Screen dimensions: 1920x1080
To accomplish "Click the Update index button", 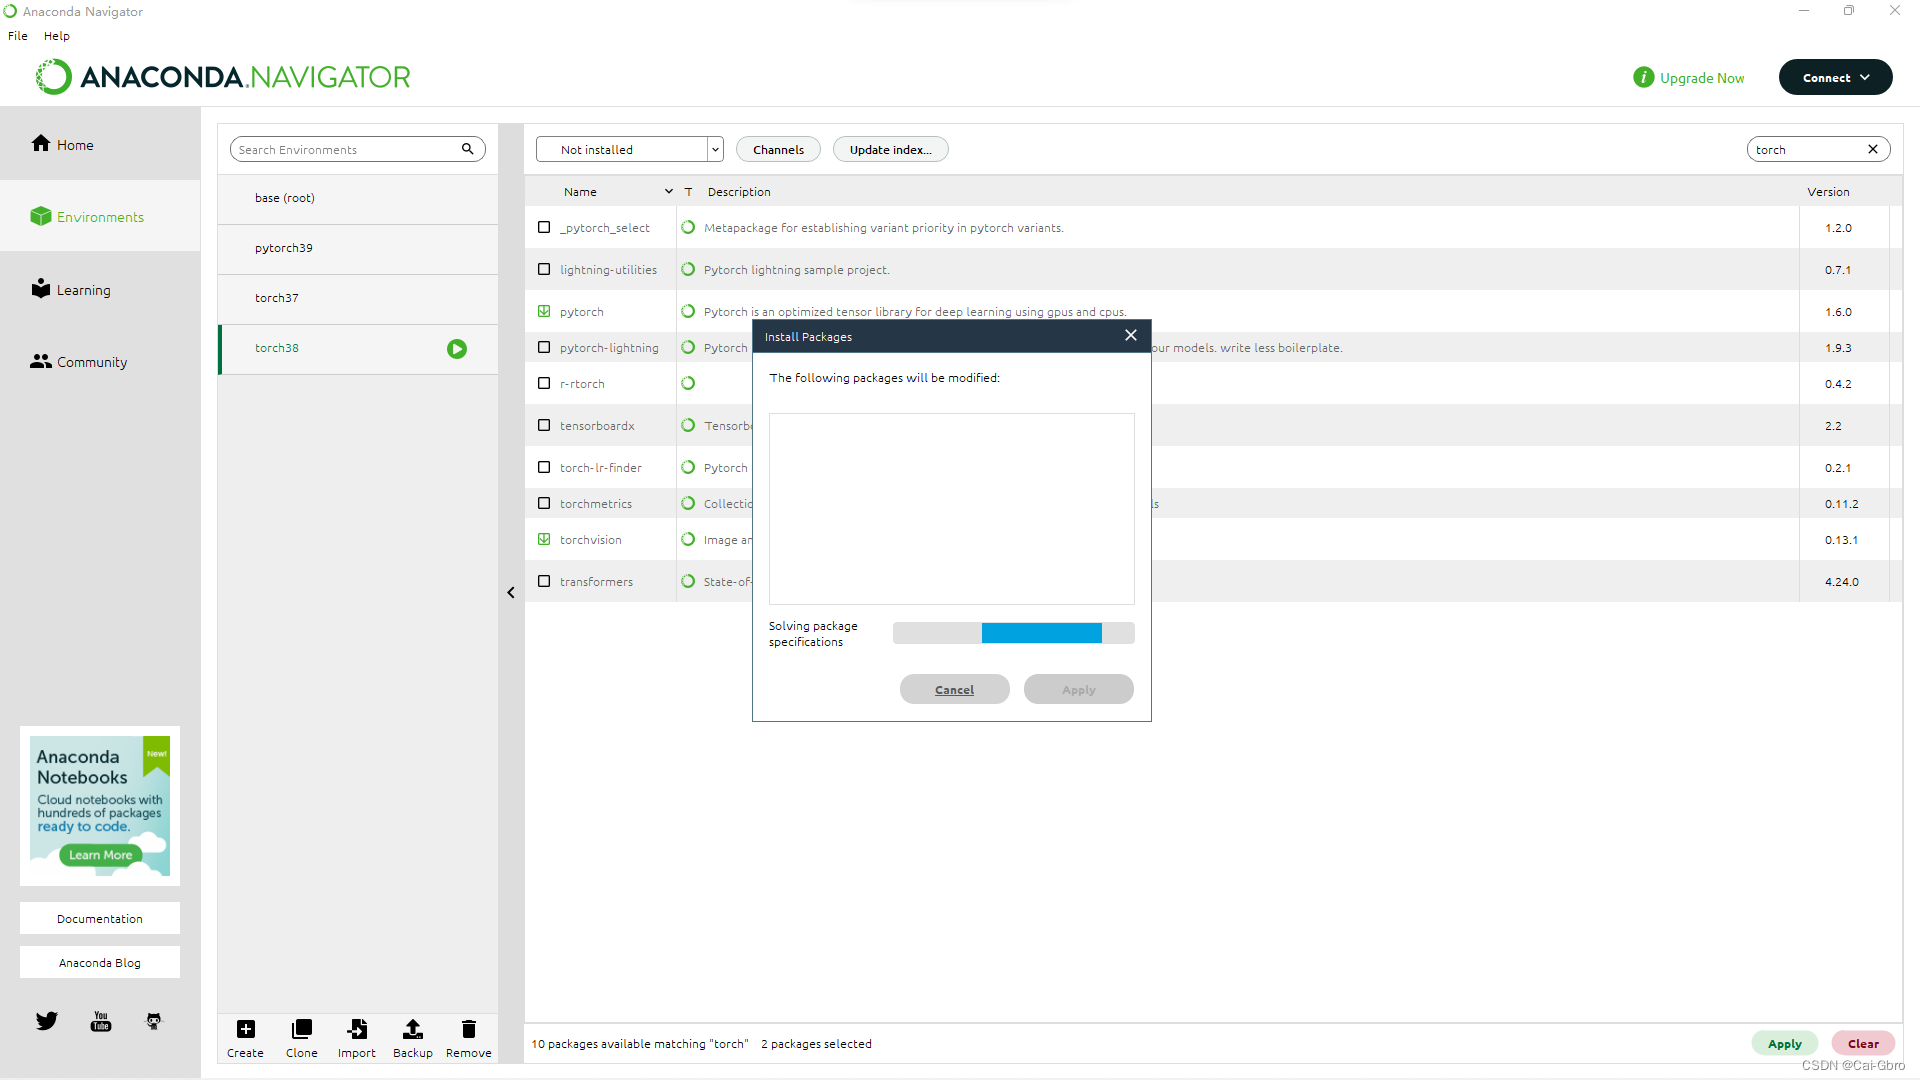I will 890,149.
